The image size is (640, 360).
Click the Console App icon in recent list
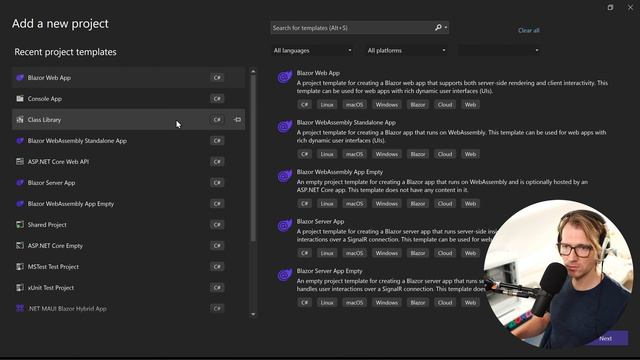pos(20,99)
